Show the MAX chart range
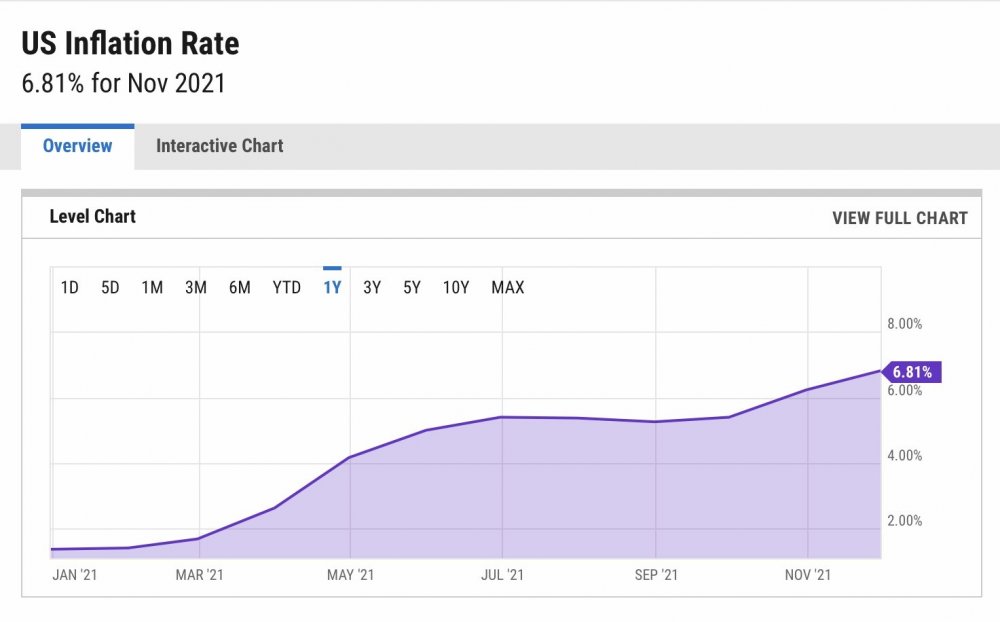The width and height of the screenshot is (1000, 622). 508,288
